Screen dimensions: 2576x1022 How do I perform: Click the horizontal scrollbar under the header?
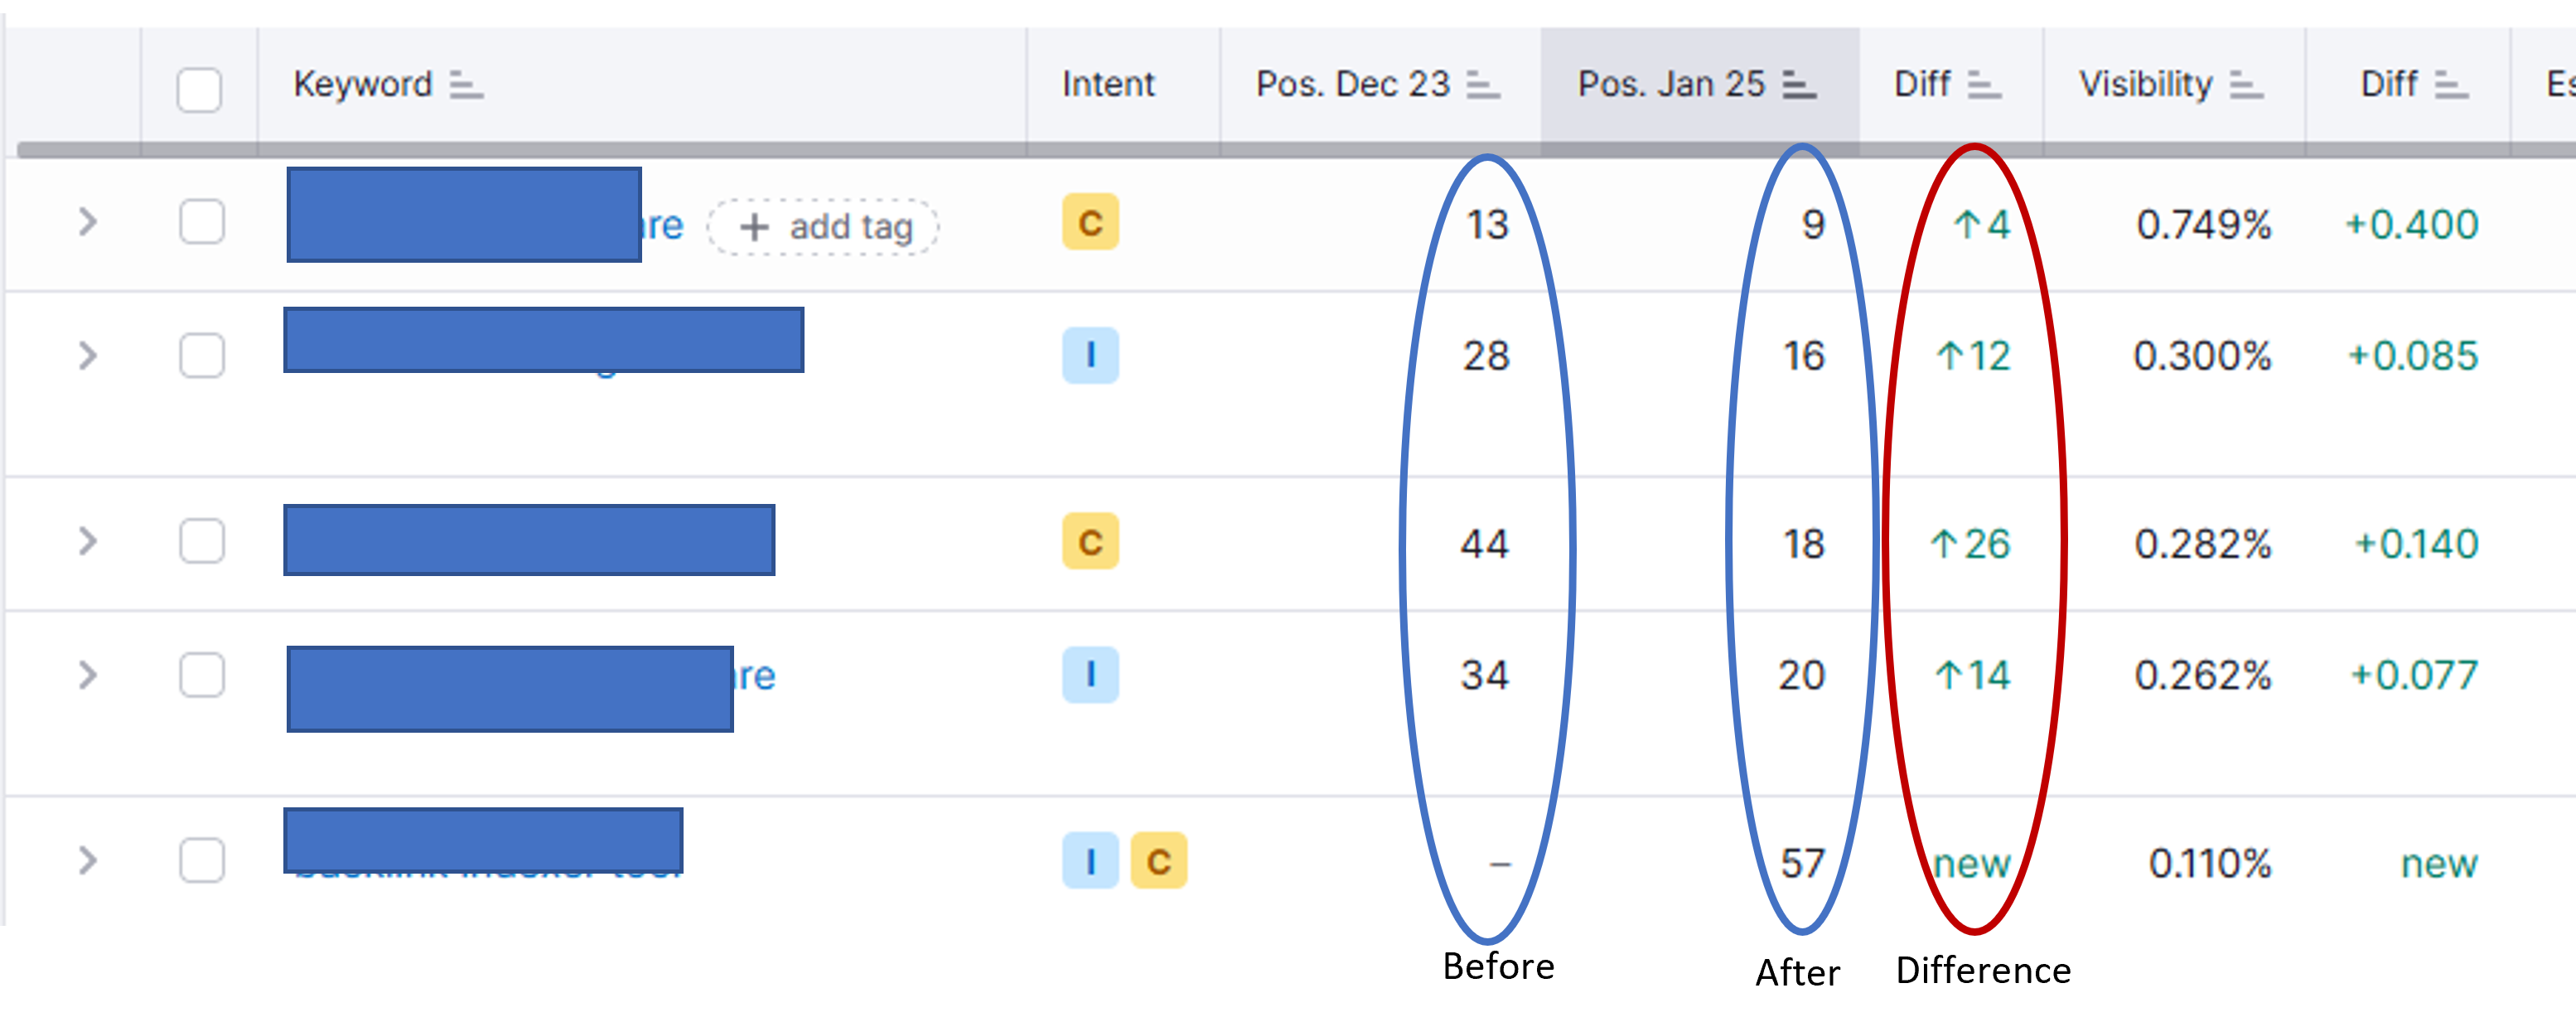[1296, 150]
